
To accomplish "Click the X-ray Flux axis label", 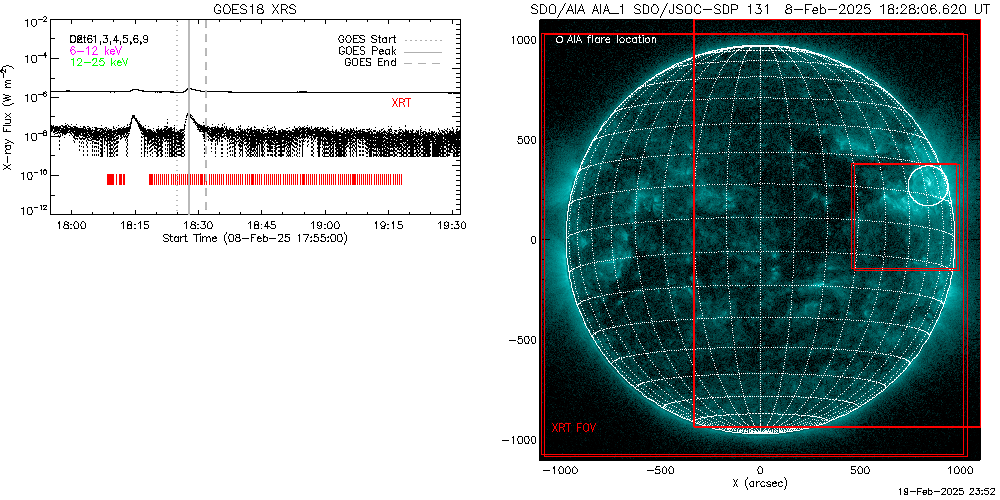I will tap(7, 118).
